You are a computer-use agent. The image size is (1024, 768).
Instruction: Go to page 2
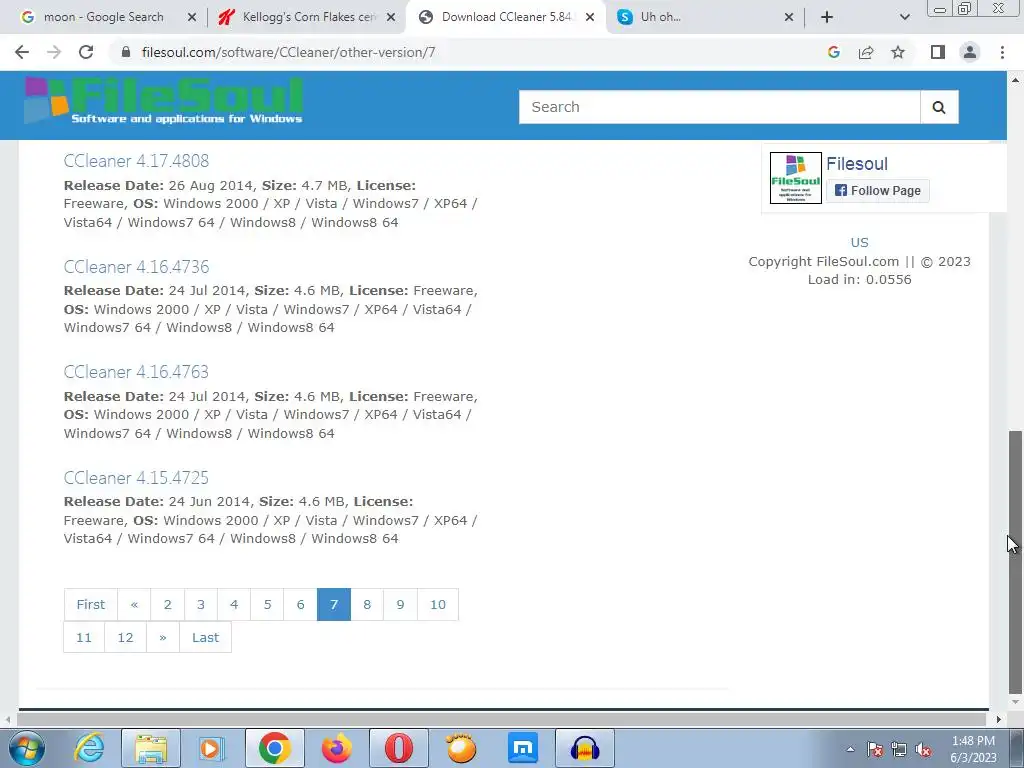[167, 605]
